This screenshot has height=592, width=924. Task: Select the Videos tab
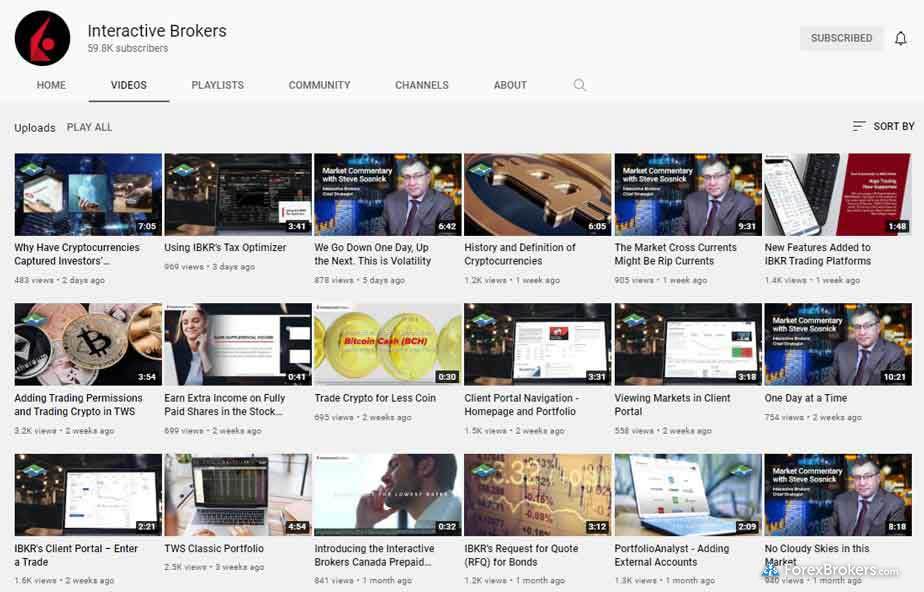pos(128,85)
